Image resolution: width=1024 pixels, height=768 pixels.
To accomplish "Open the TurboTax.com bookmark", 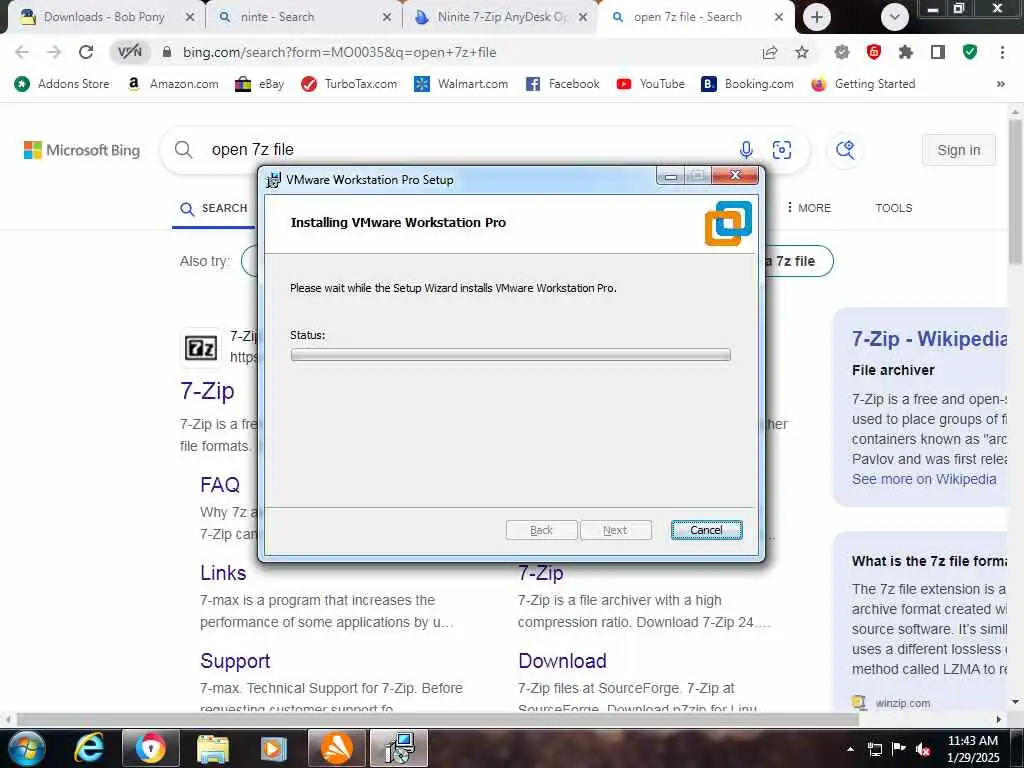I will (349, 84).
